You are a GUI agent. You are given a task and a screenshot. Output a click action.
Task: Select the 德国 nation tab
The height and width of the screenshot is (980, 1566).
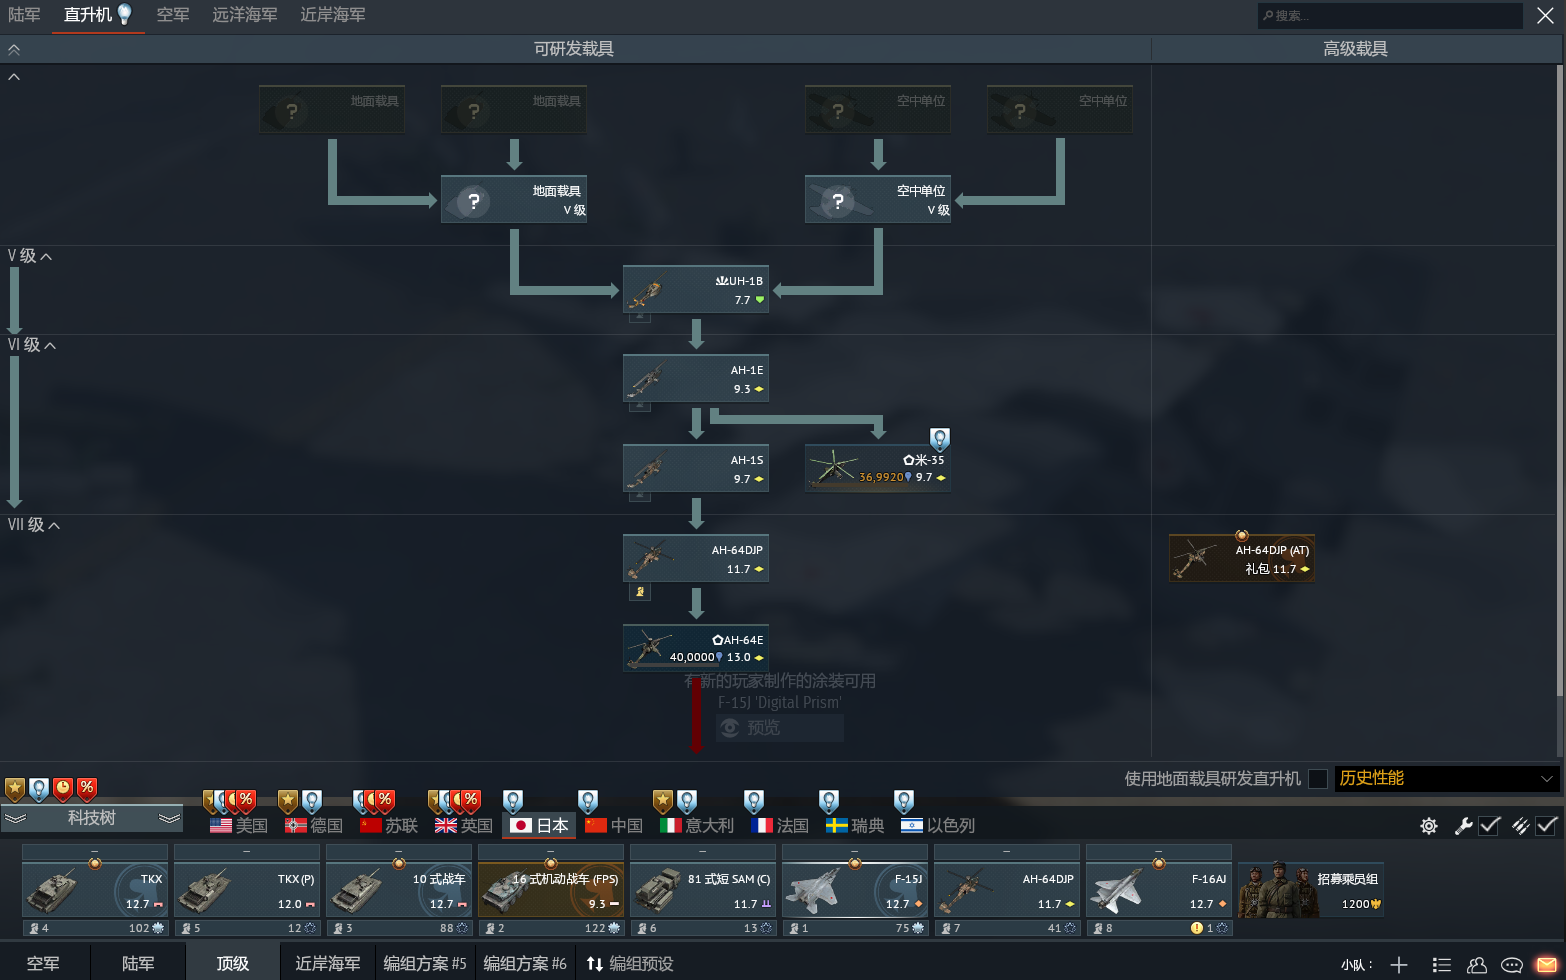[314, 825]
